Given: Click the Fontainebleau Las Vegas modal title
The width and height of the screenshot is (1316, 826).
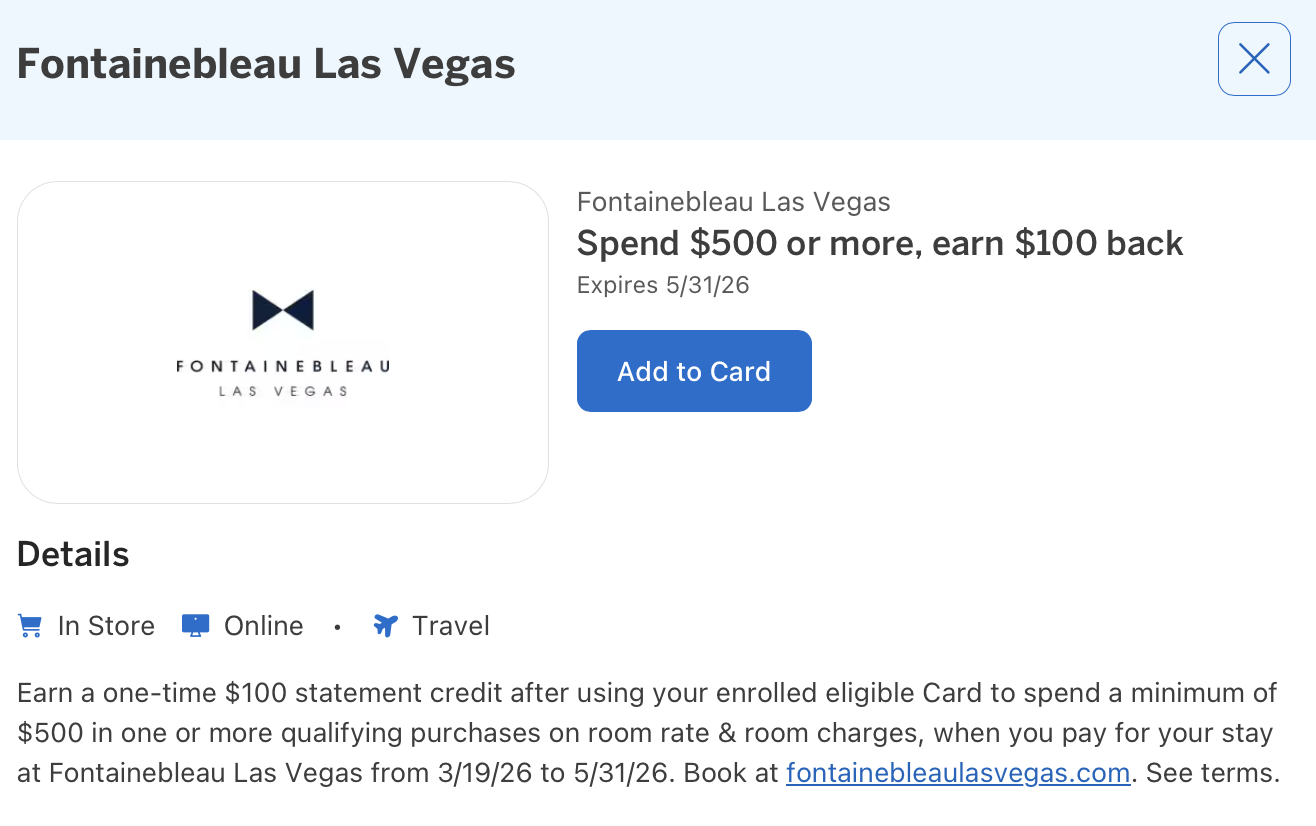Looking at the screenshot, I should [x=266, y=63].
